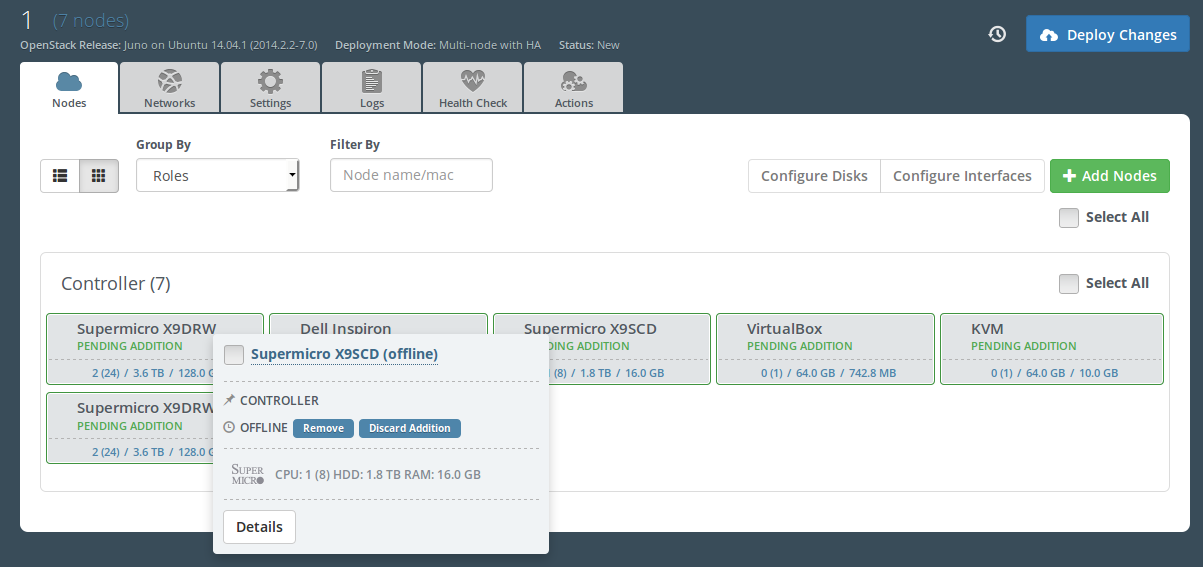Open node Details in the popup
This screenshot has width=1203, height=567.
[259, 527]
